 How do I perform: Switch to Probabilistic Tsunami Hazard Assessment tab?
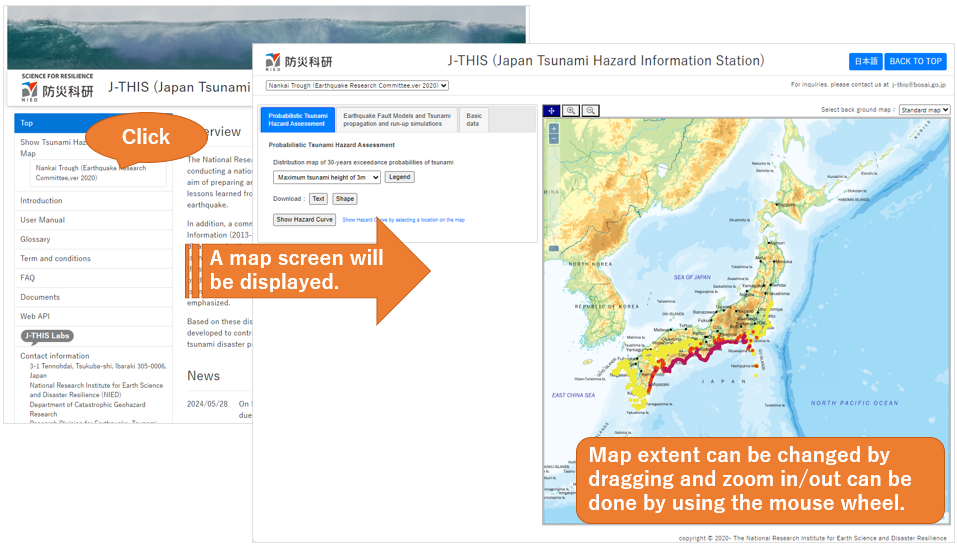[298, 119]
